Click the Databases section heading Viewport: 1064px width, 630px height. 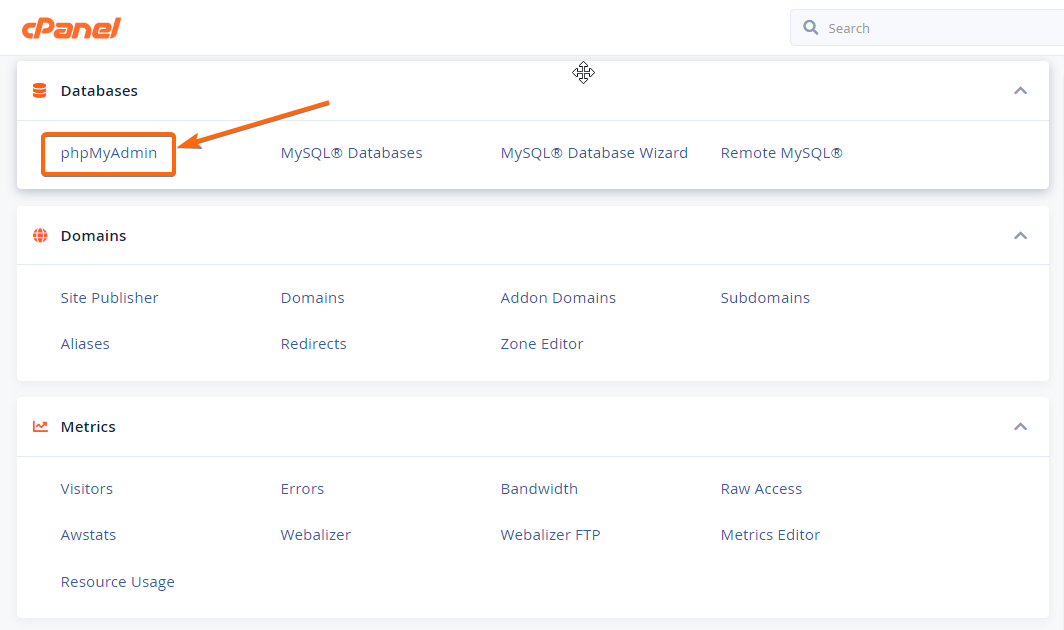99,91
